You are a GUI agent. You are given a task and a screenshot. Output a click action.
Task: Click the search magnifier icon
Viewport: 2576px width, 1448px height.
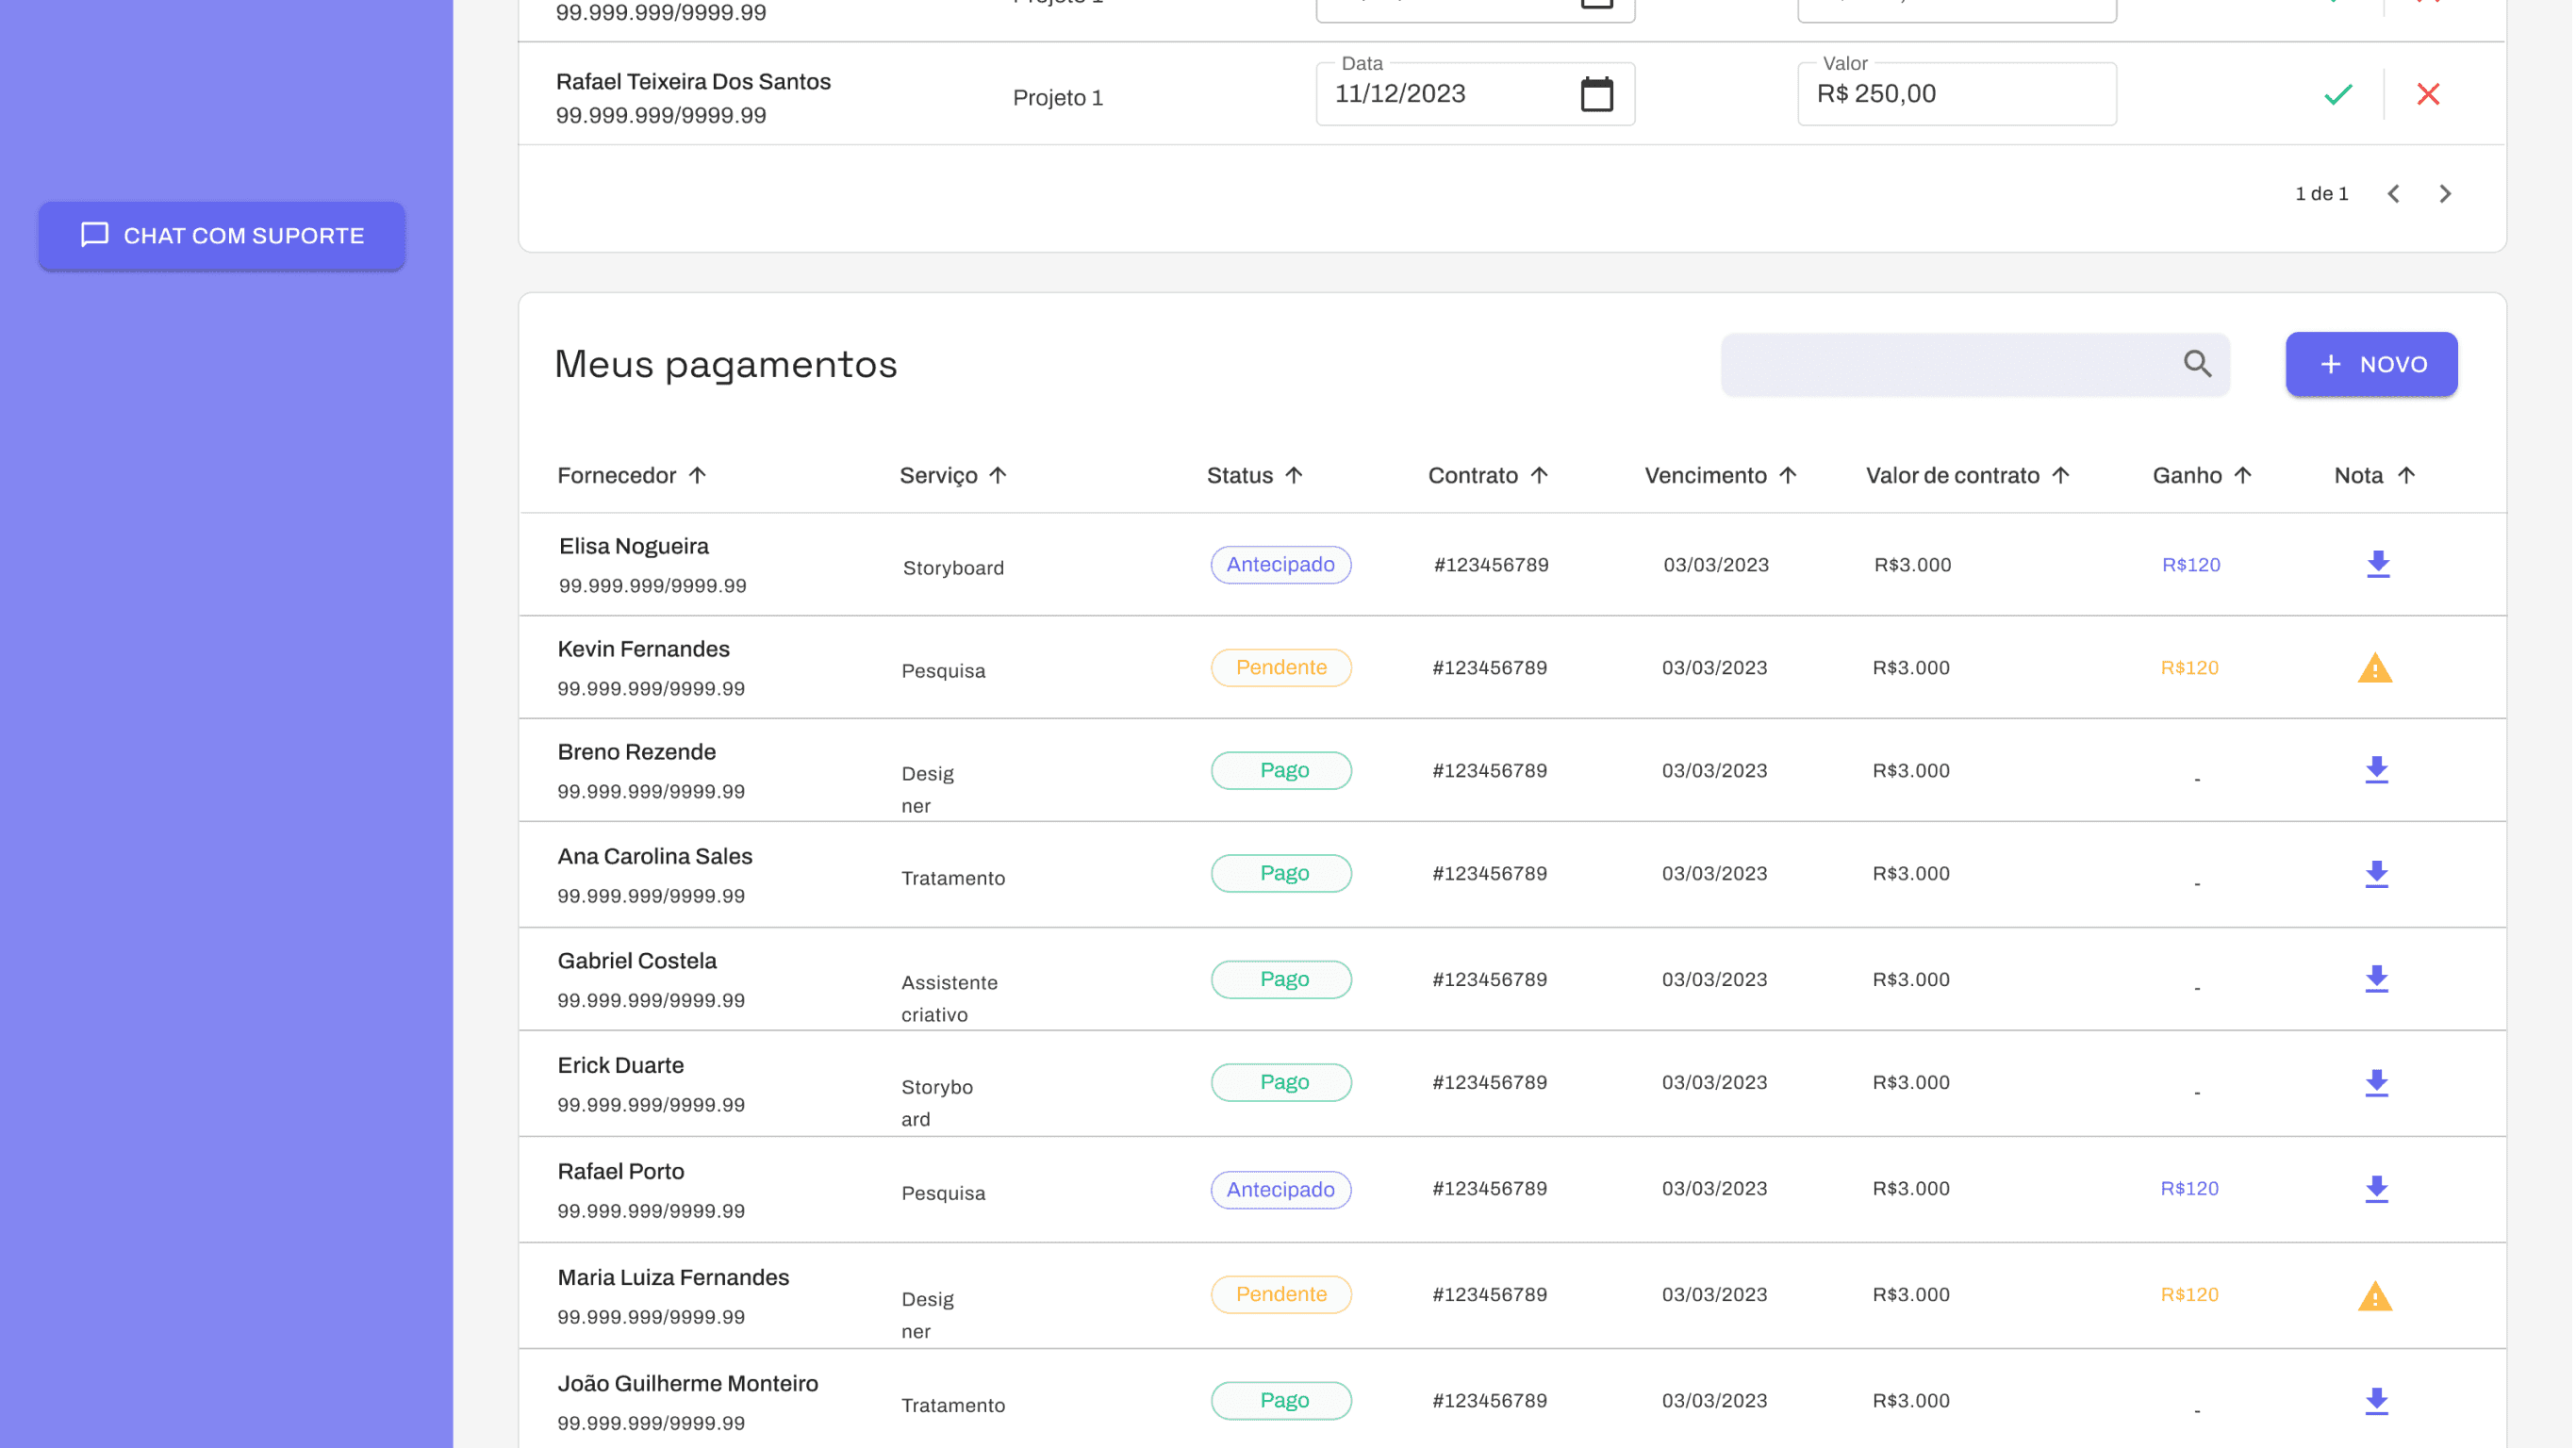click(x=2197, y=364)
